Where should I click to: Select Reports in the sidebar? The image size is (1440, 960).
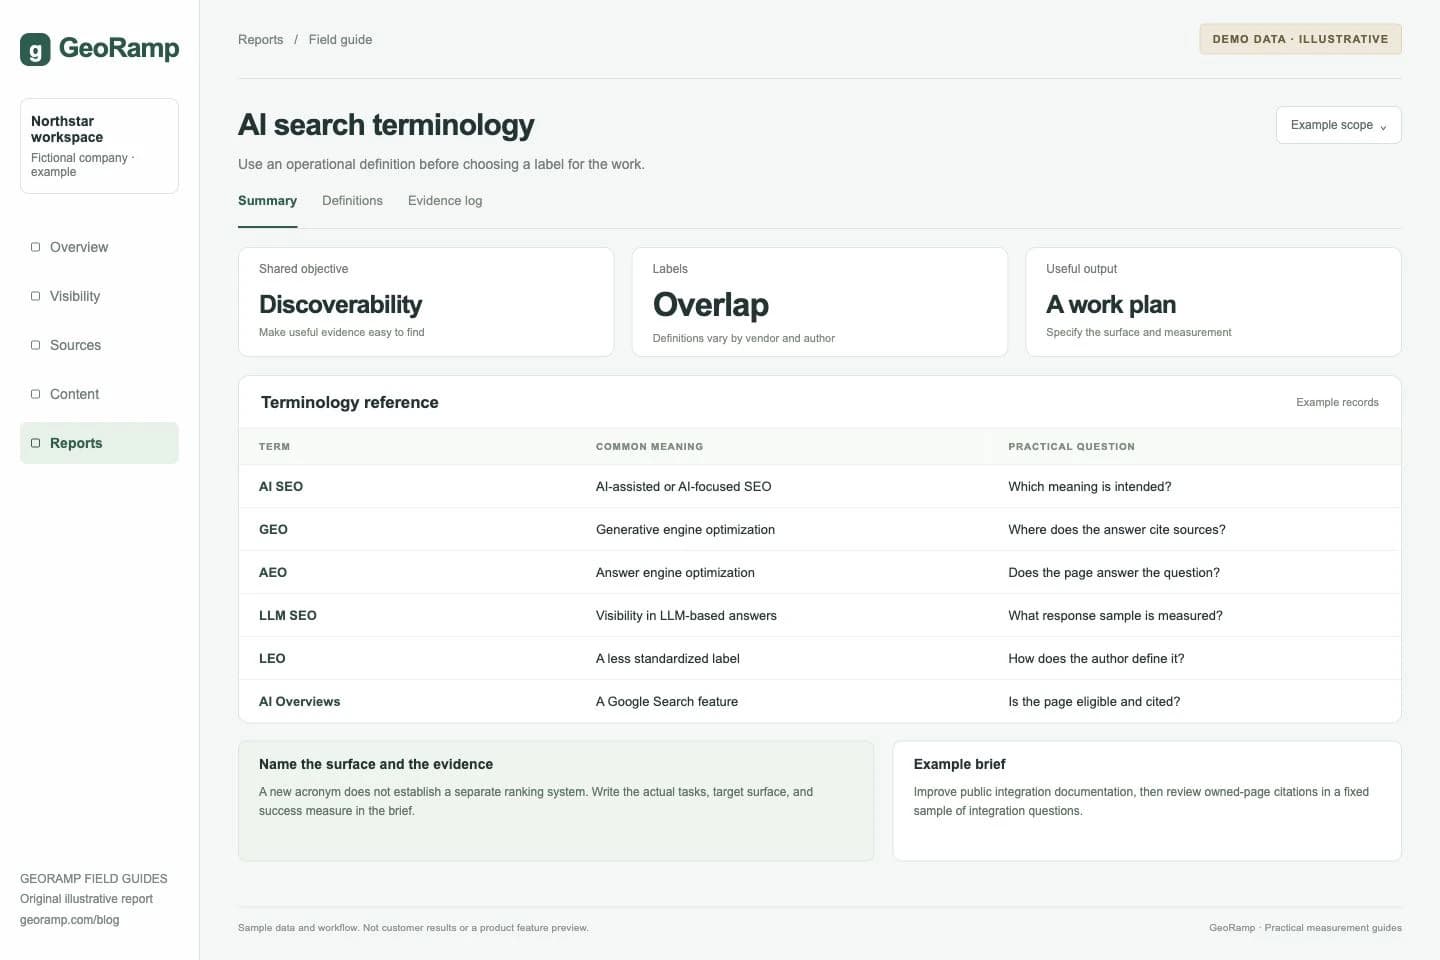point(99,443)
